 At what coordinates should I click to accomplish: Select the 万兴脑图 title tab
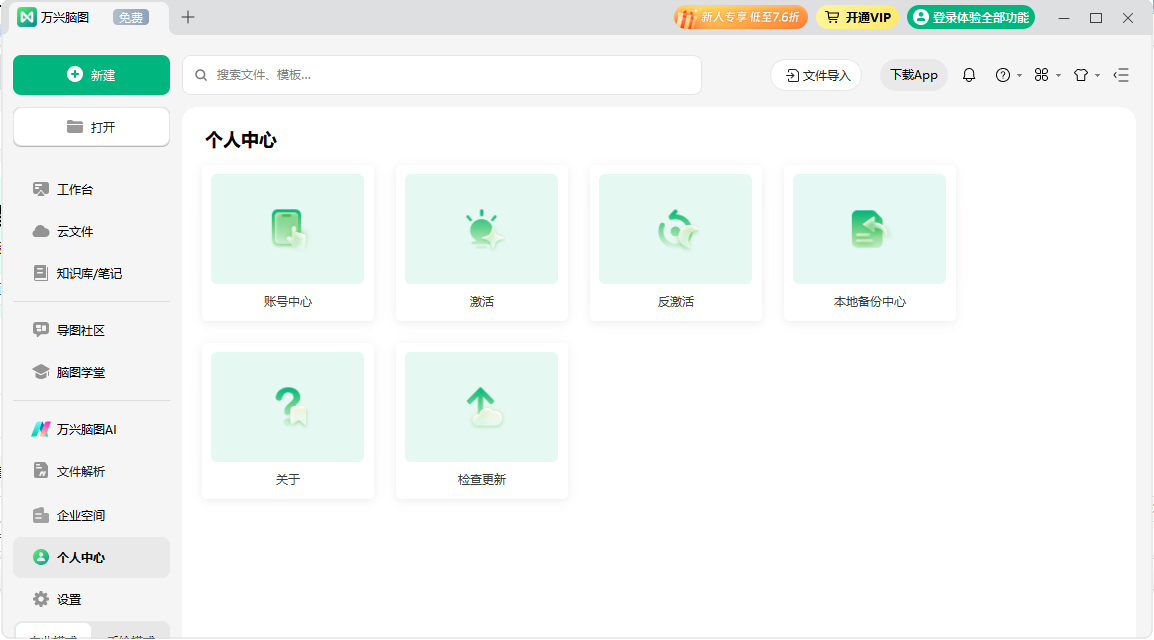pos(88,17)
